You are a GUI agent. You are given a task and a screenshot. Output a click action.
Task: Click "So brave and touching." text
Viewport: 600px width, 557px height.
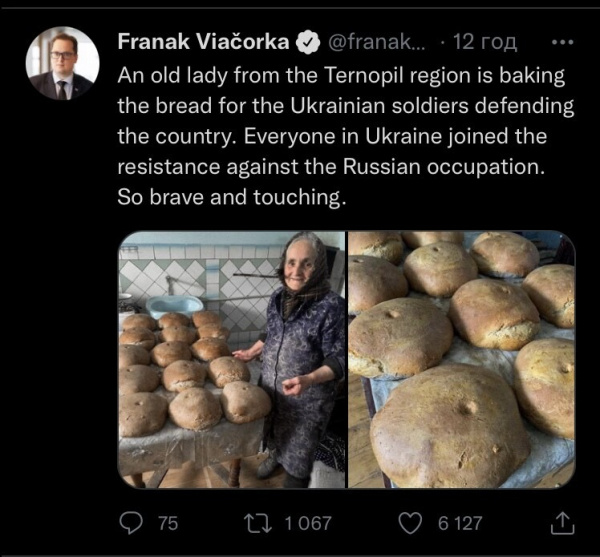[x=231, y=197]
